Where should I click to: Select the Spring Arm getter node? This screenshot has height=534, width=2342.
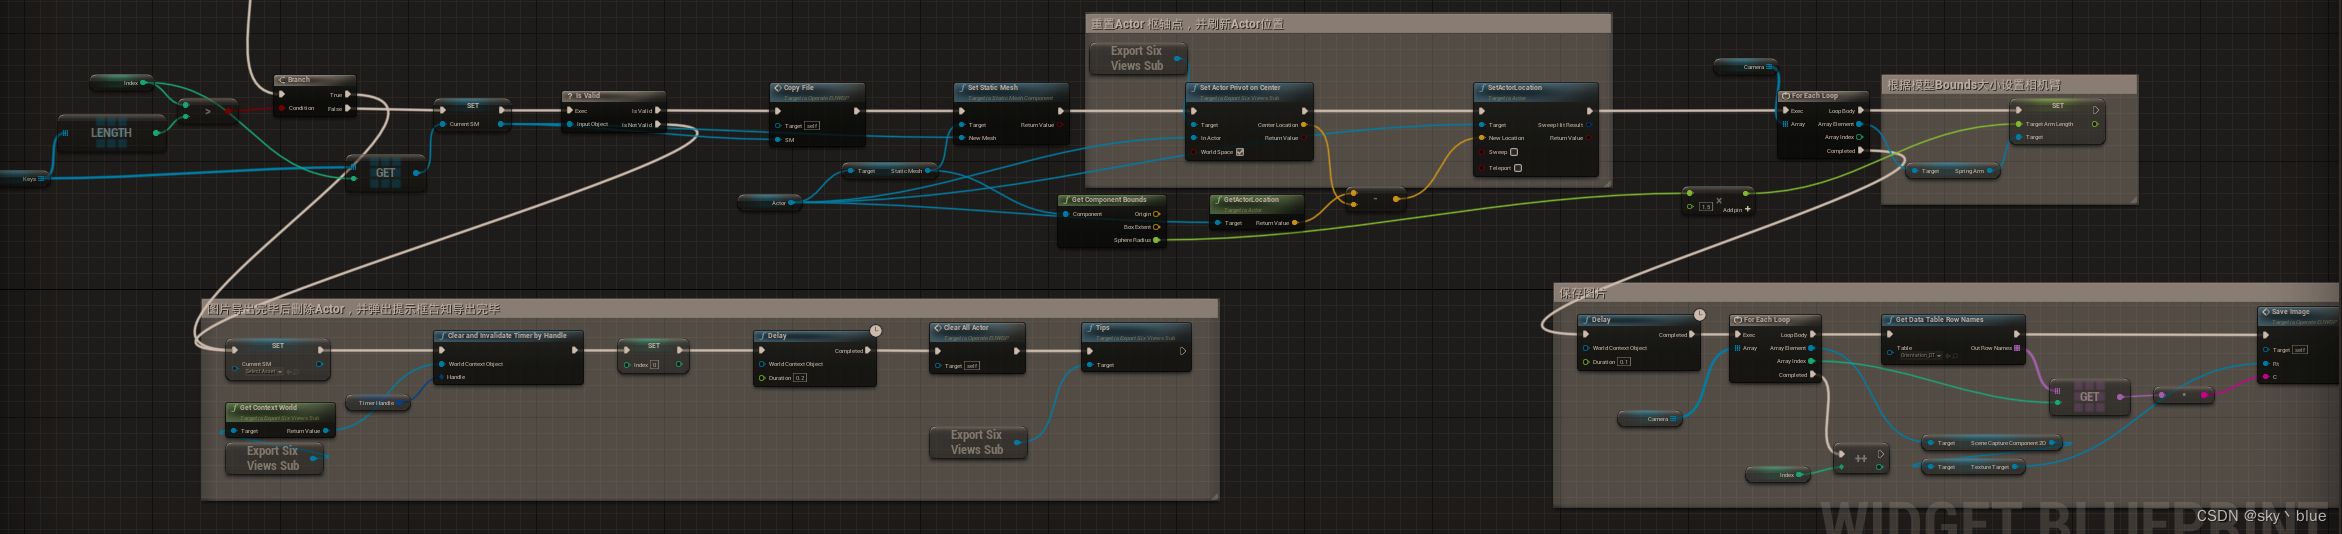pos(1953,171)
